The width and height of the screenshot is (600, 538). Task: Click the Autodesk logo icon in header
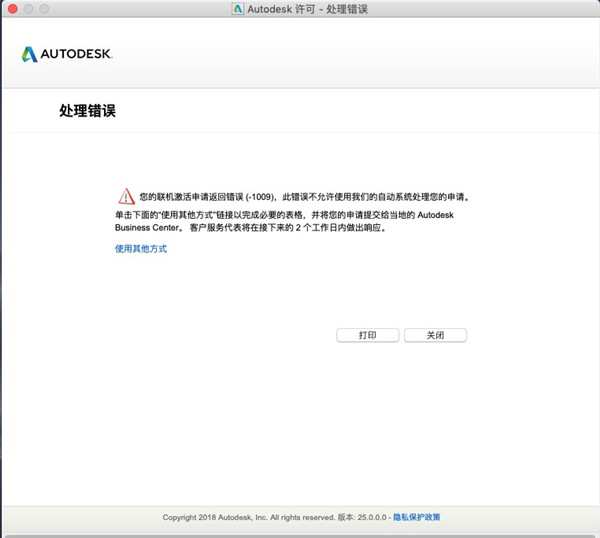tap(29, 53)
